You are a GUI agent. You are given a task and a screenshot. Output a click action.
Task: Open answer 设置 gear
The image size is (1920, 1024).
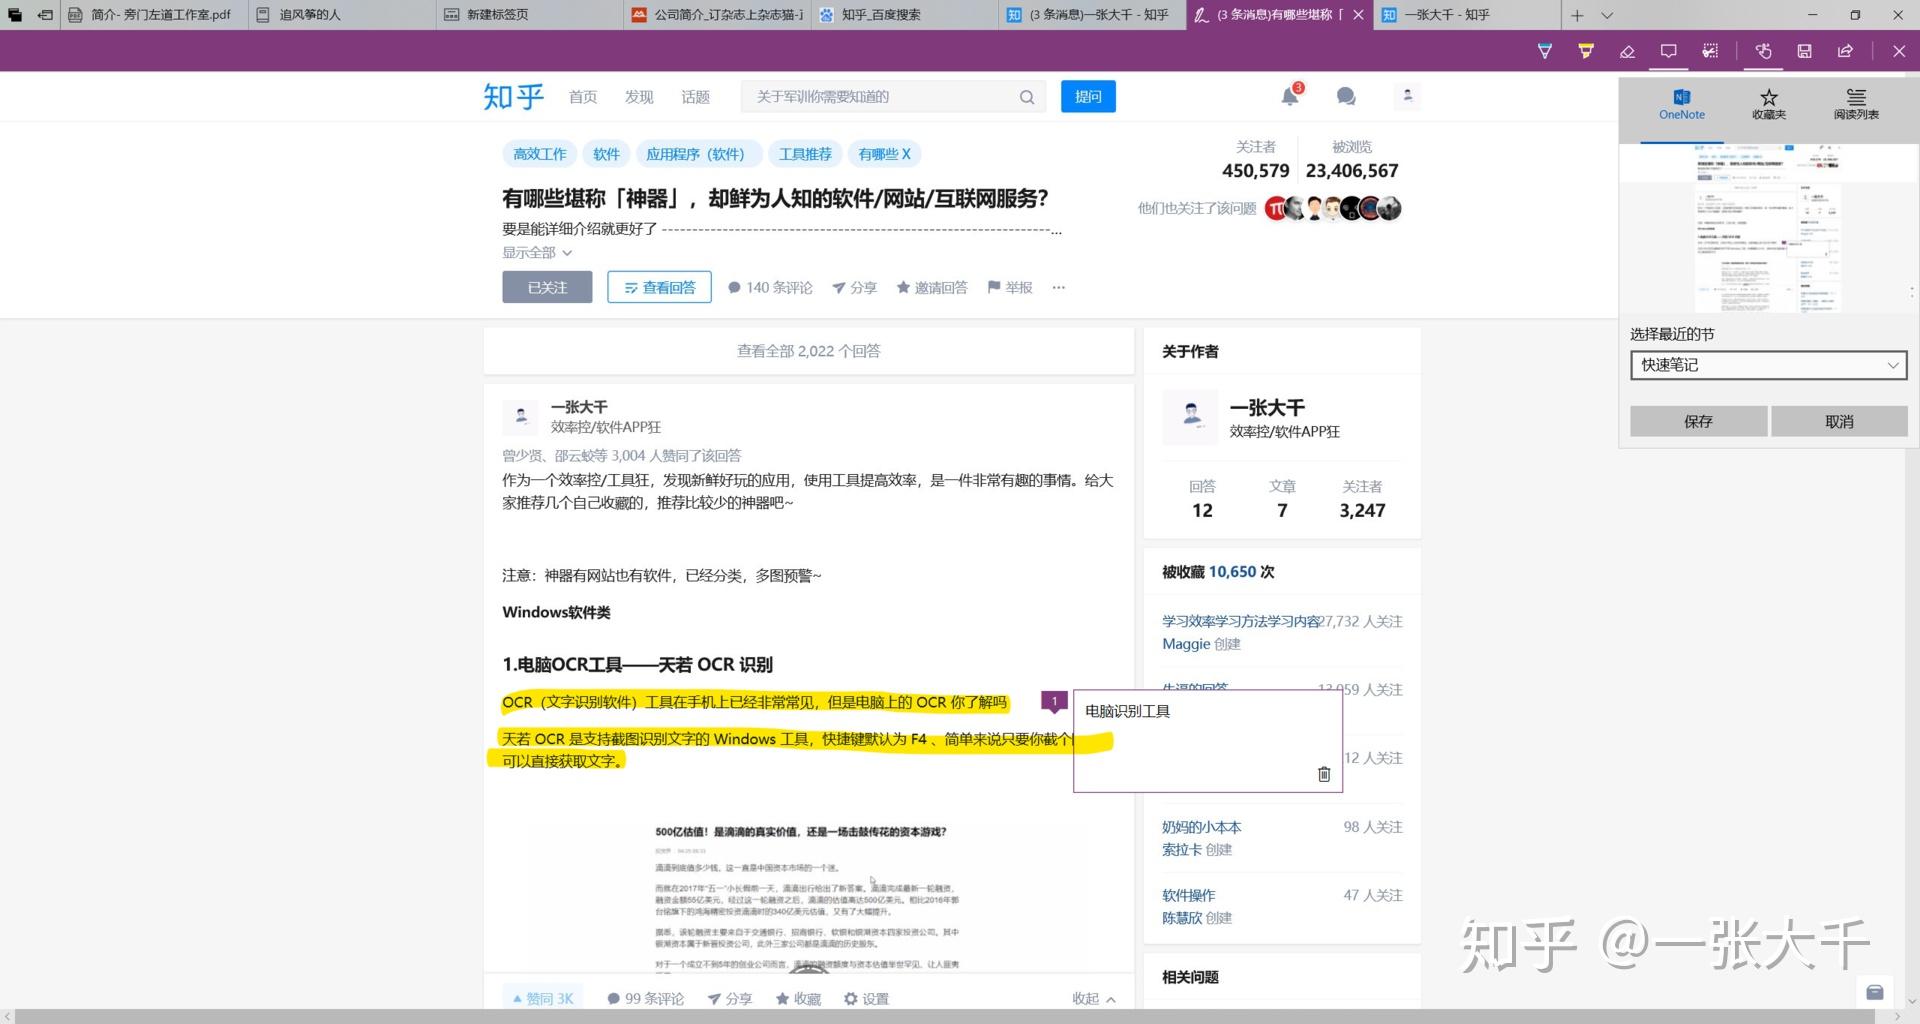click(866, 998)
